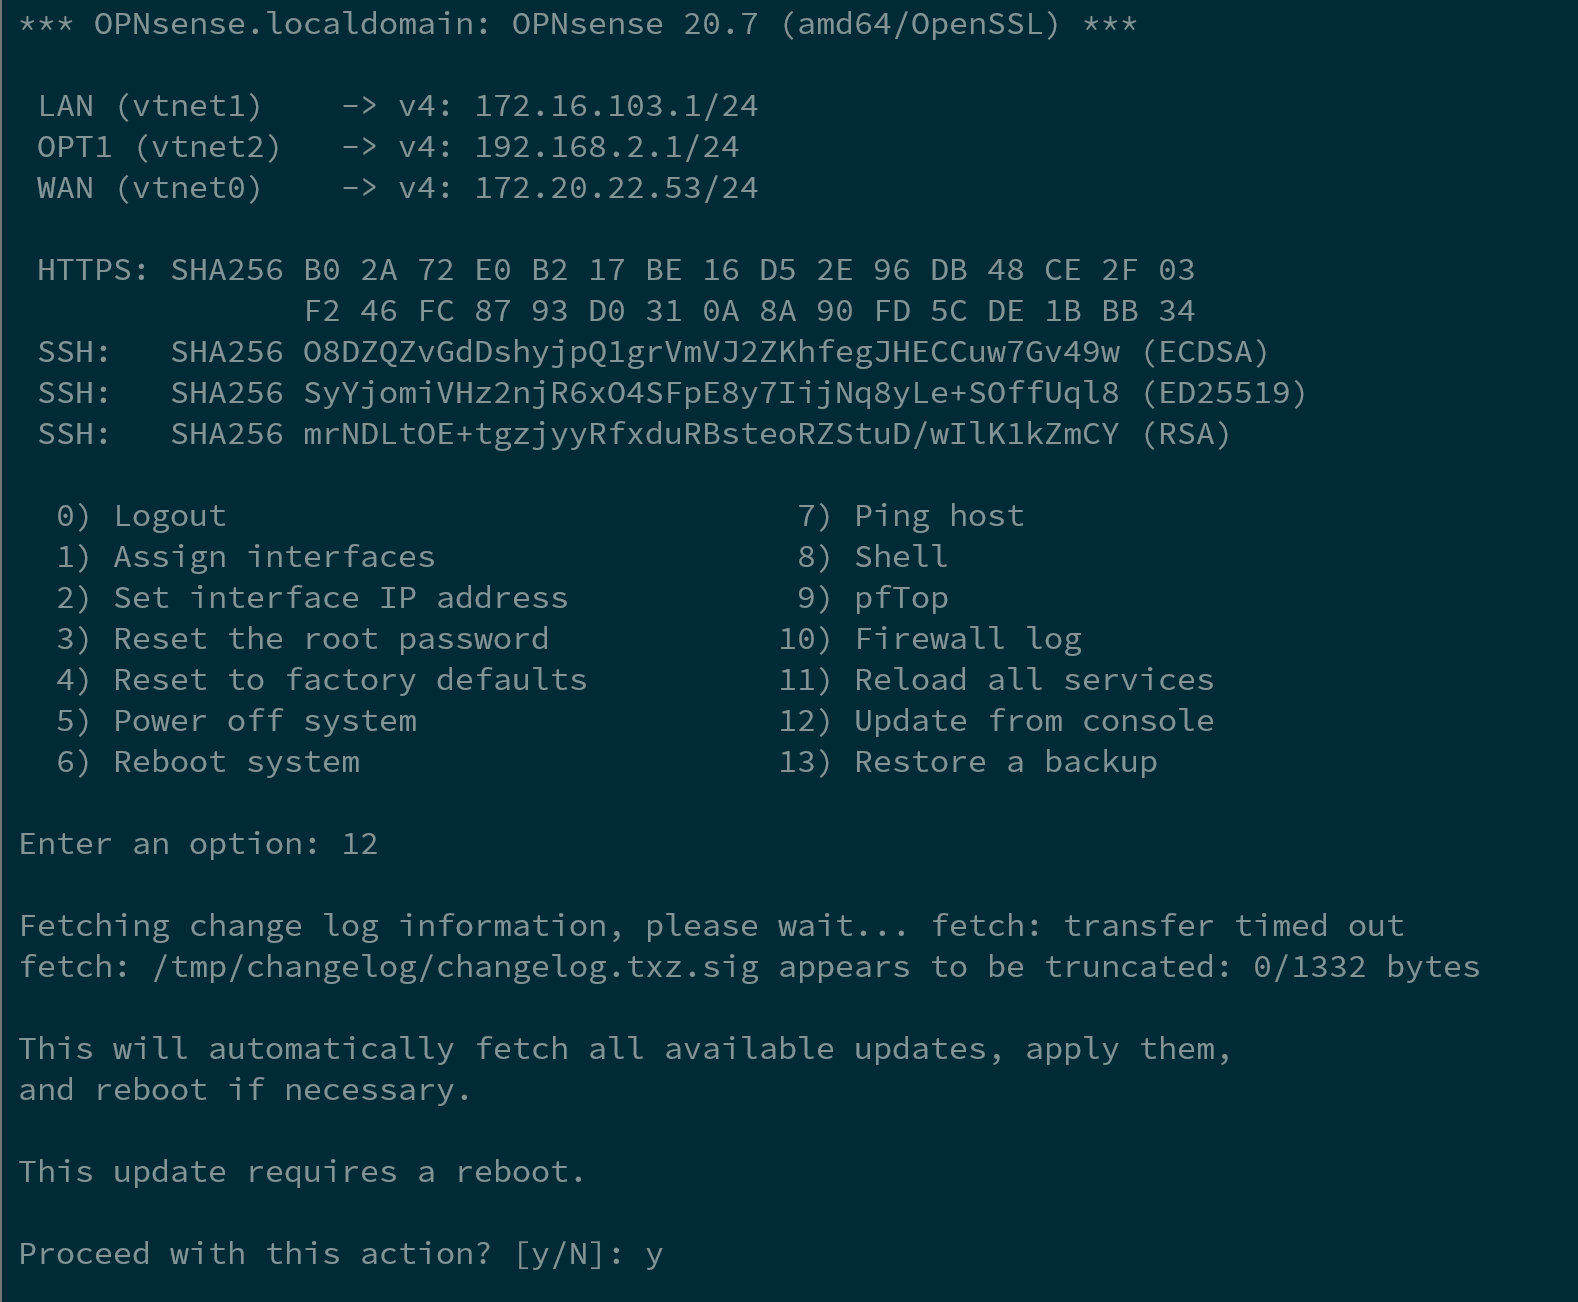Click the OPT1 address 192.168.2.1/24
The width and height of the screenshot is (1578, 1302).
(x=606, y=147)
